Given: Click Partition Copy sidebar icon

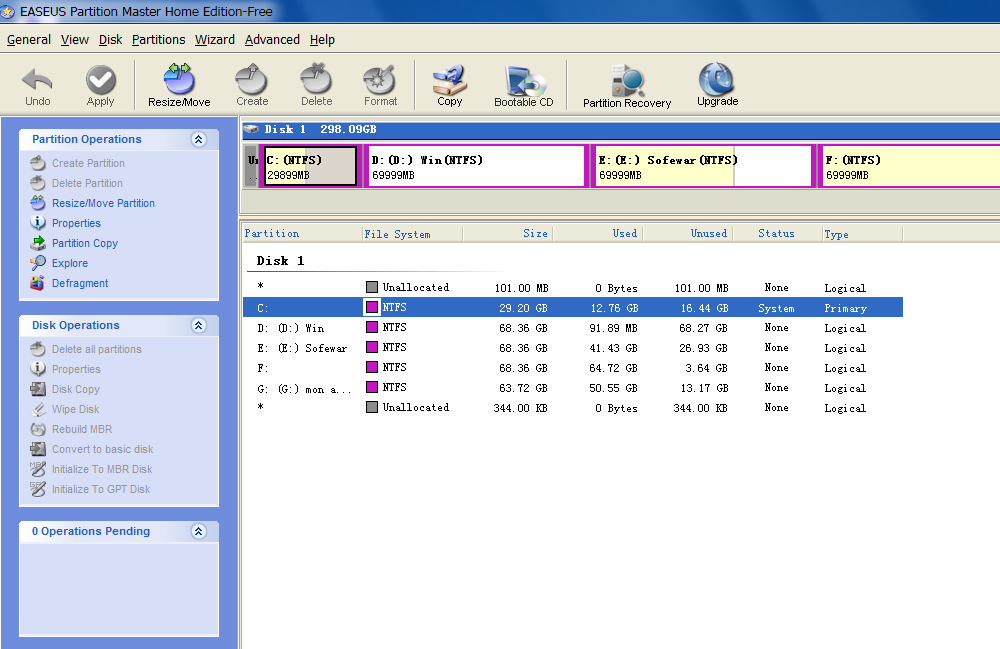Looking at the screenshot, I should [38, 243].
